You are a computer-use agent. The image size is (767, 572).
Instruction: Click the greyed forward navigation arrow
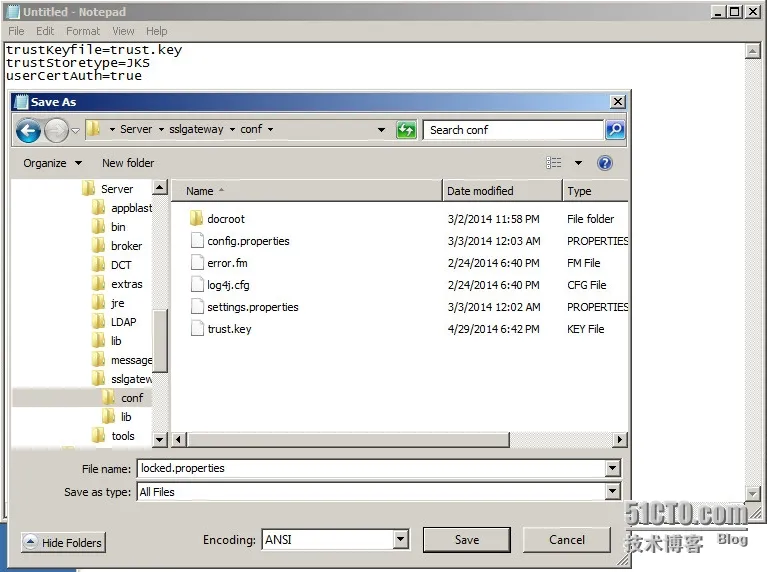pyautogui.click(x=56, y=131)
